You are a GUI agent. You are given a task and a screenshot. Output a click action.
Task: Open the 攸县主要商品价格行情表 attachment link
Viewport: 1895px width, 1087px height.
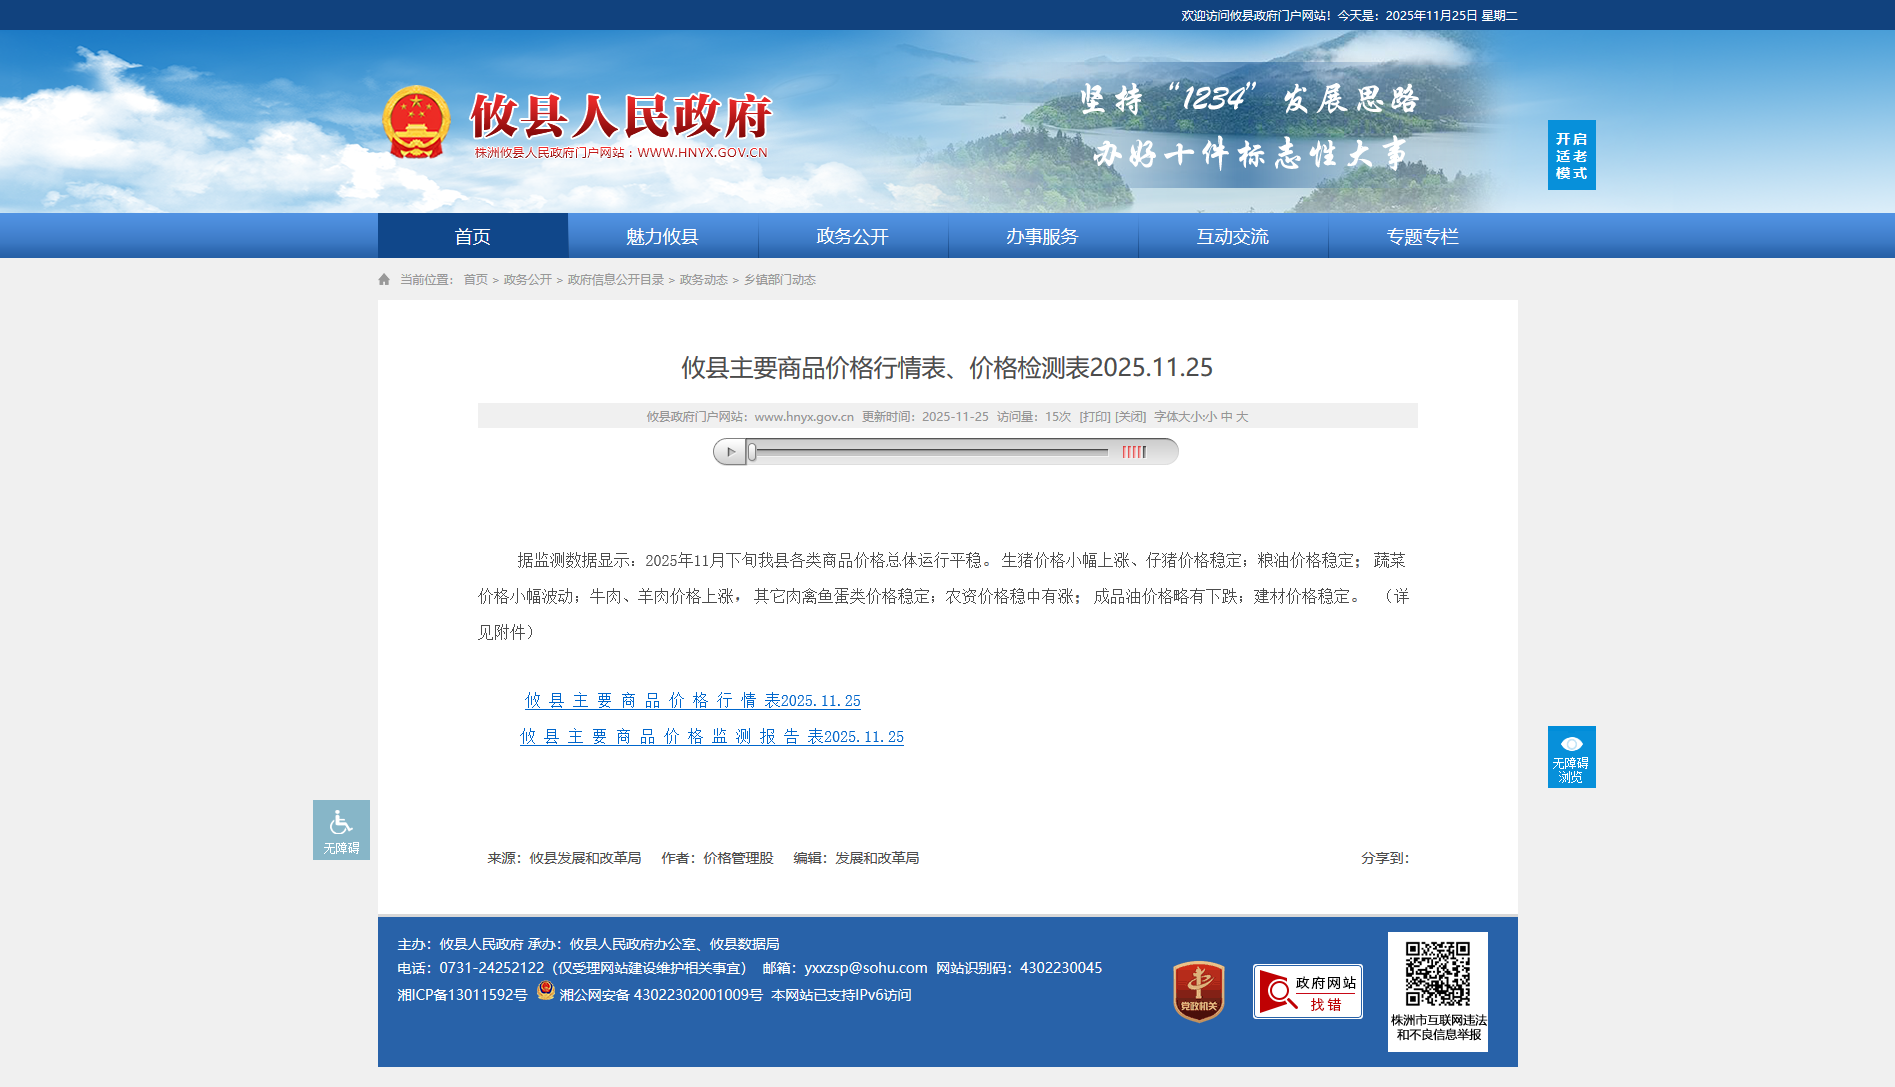692,701
